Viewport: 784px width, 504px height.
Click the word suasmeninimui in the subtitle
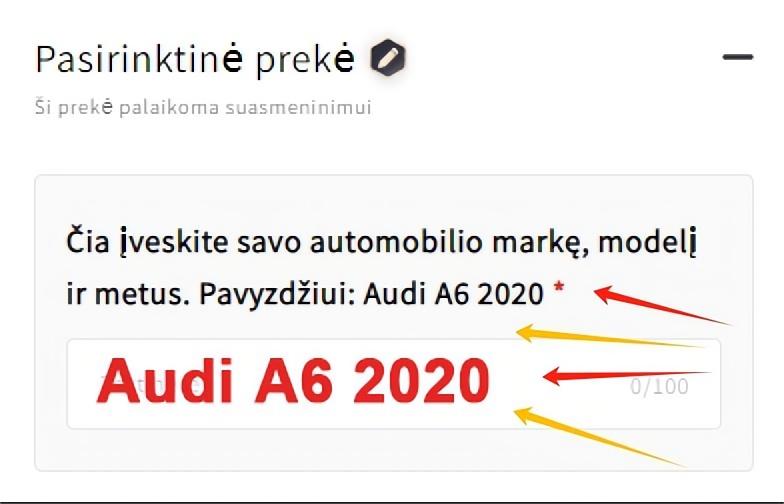click(298, 108)
